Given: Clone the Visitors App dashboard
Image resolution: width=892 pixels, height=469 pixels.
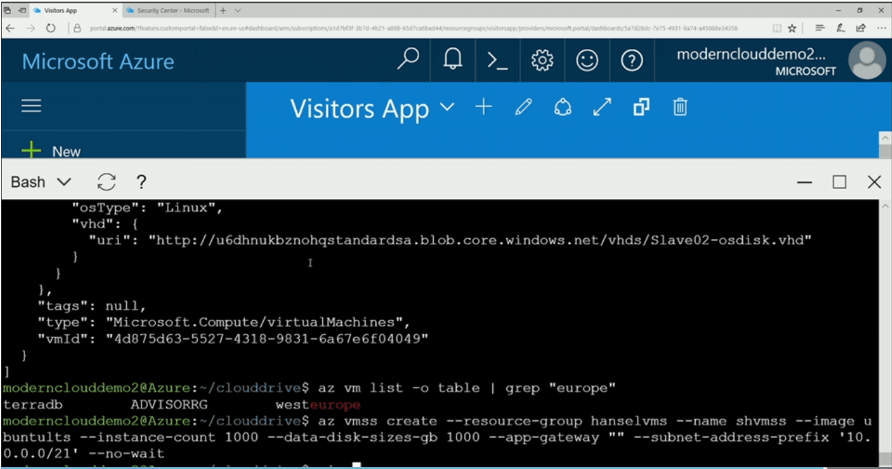Looking at the screenshot, I should [641, 107].
